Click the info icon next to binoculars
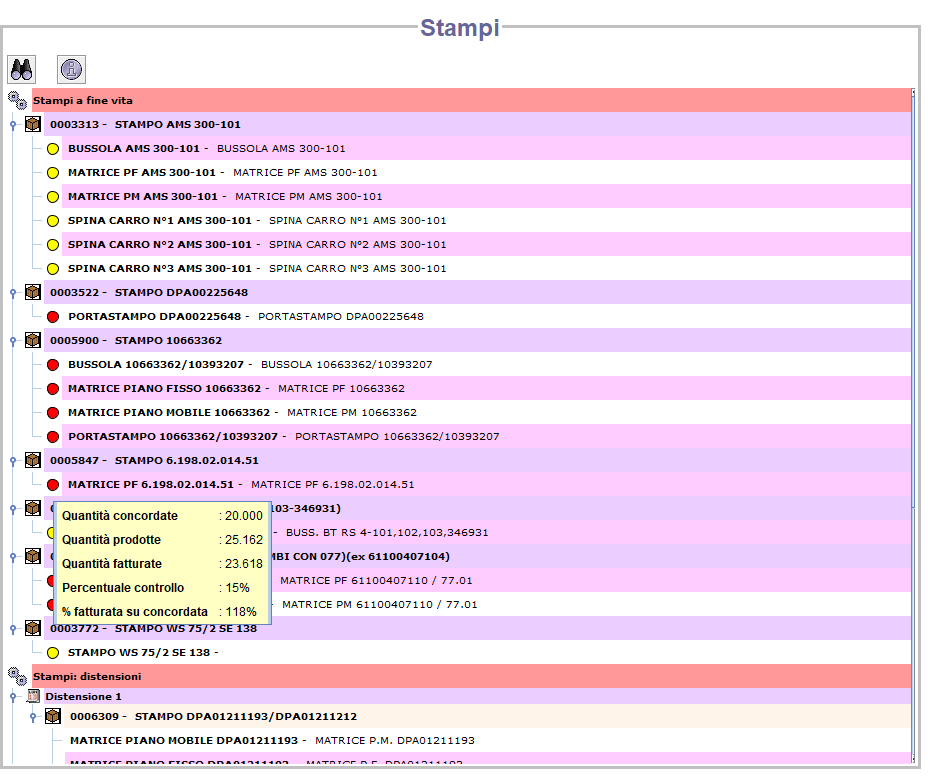Image resolution: width=928 pixels, height=782 pixels. (72, 69)
